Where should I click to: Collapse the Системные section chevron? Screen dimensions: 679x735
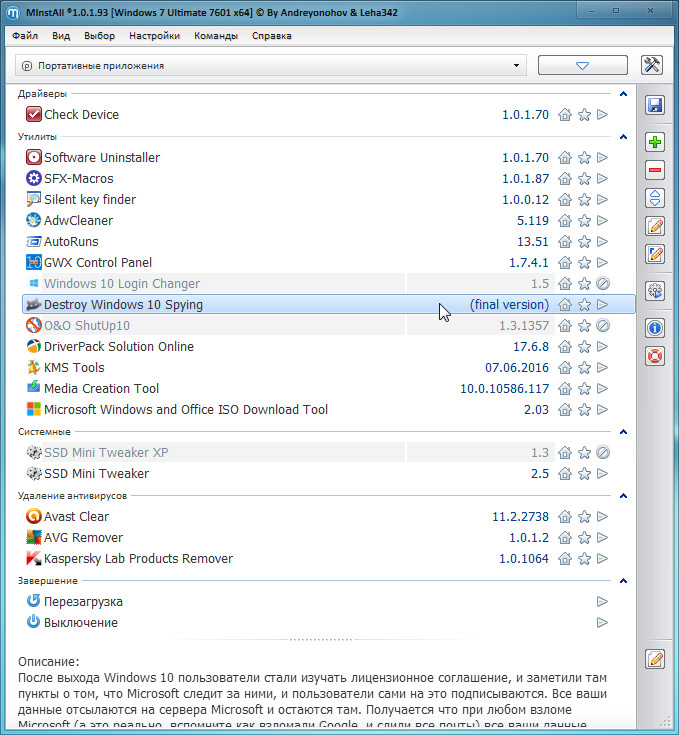click(x=623, y=432)
